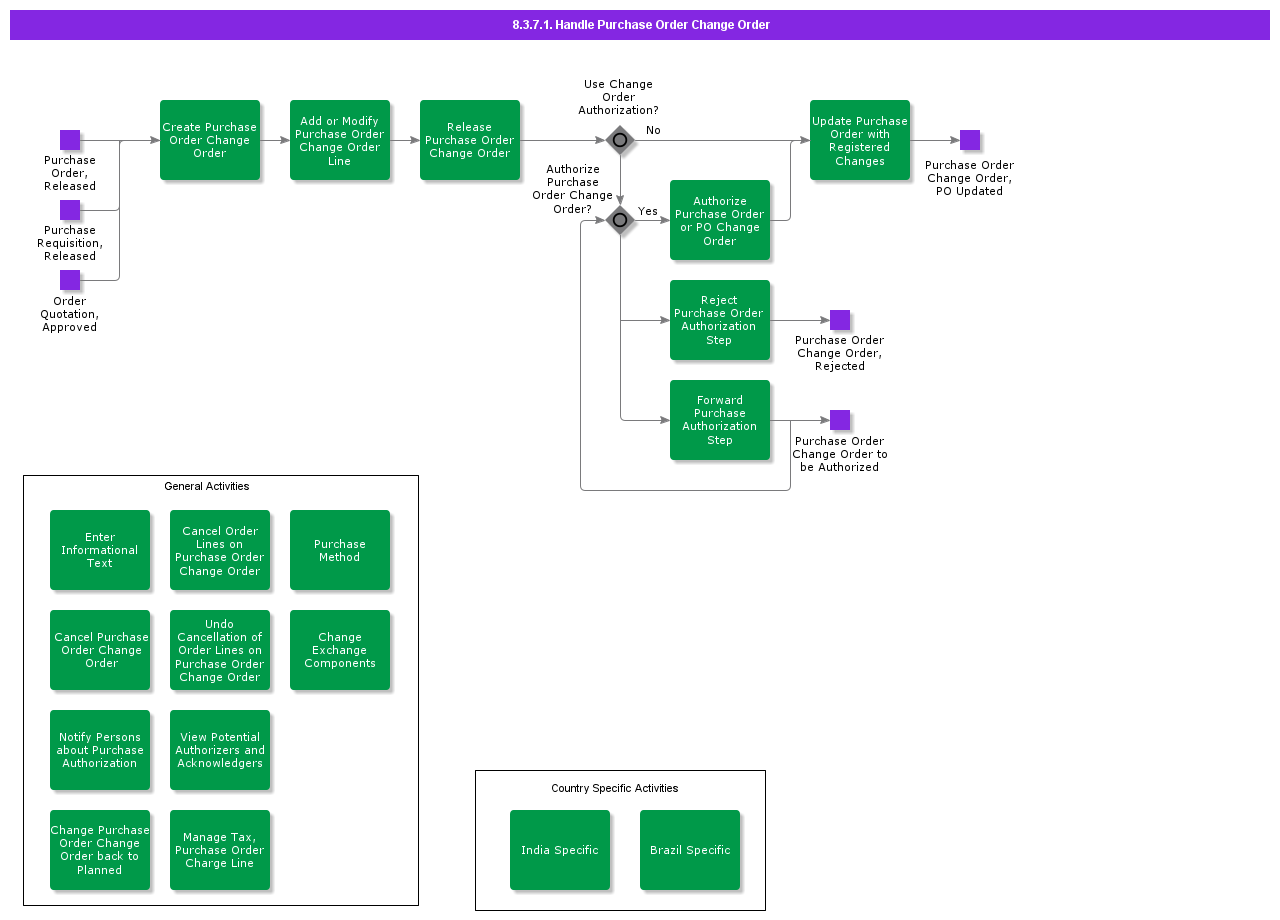Image resolution: width=1280 pixels, height=920 pixels.
Task: Click the 'Use Change Order Authorization?' question label
Action: 619,97
